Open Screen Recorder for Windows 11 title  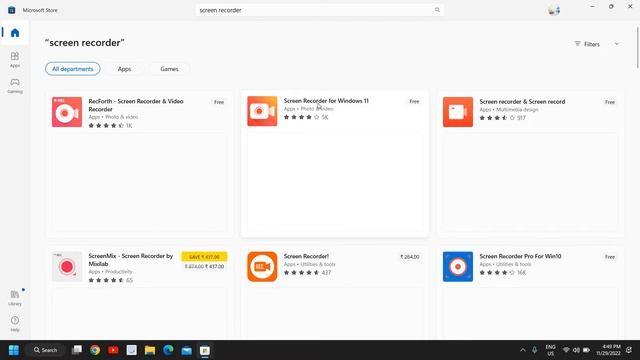pos(326,101)
